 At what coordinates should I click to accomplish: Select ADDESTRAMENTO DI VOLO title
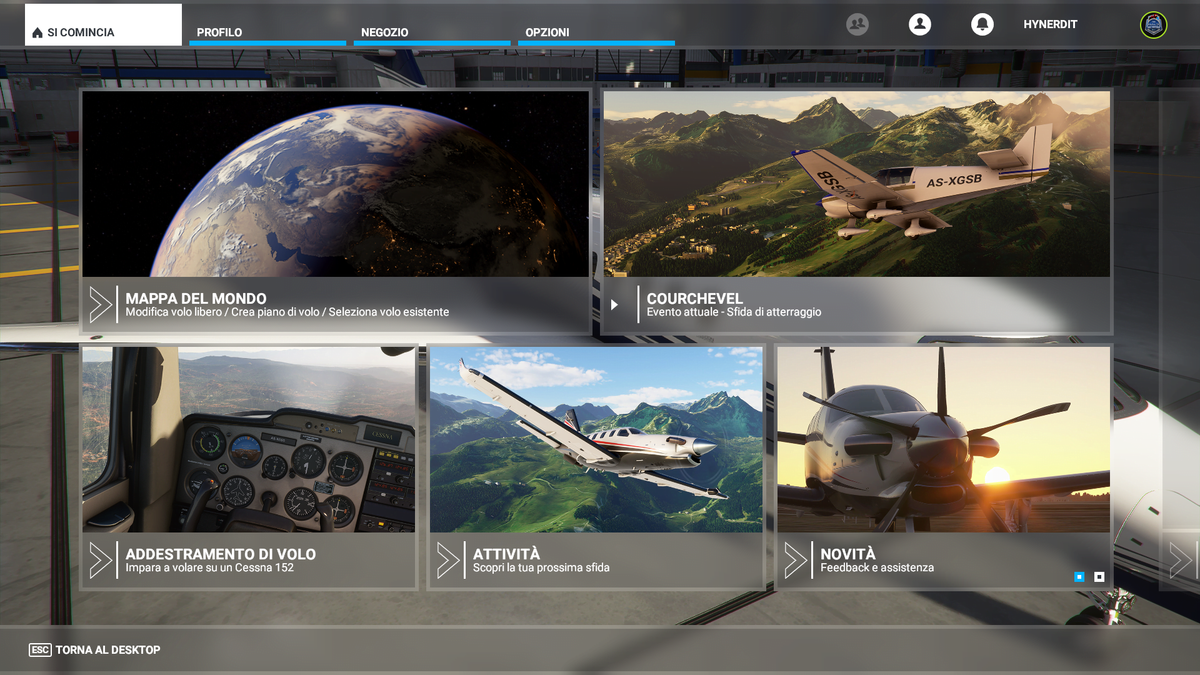(x=221, y=554)
